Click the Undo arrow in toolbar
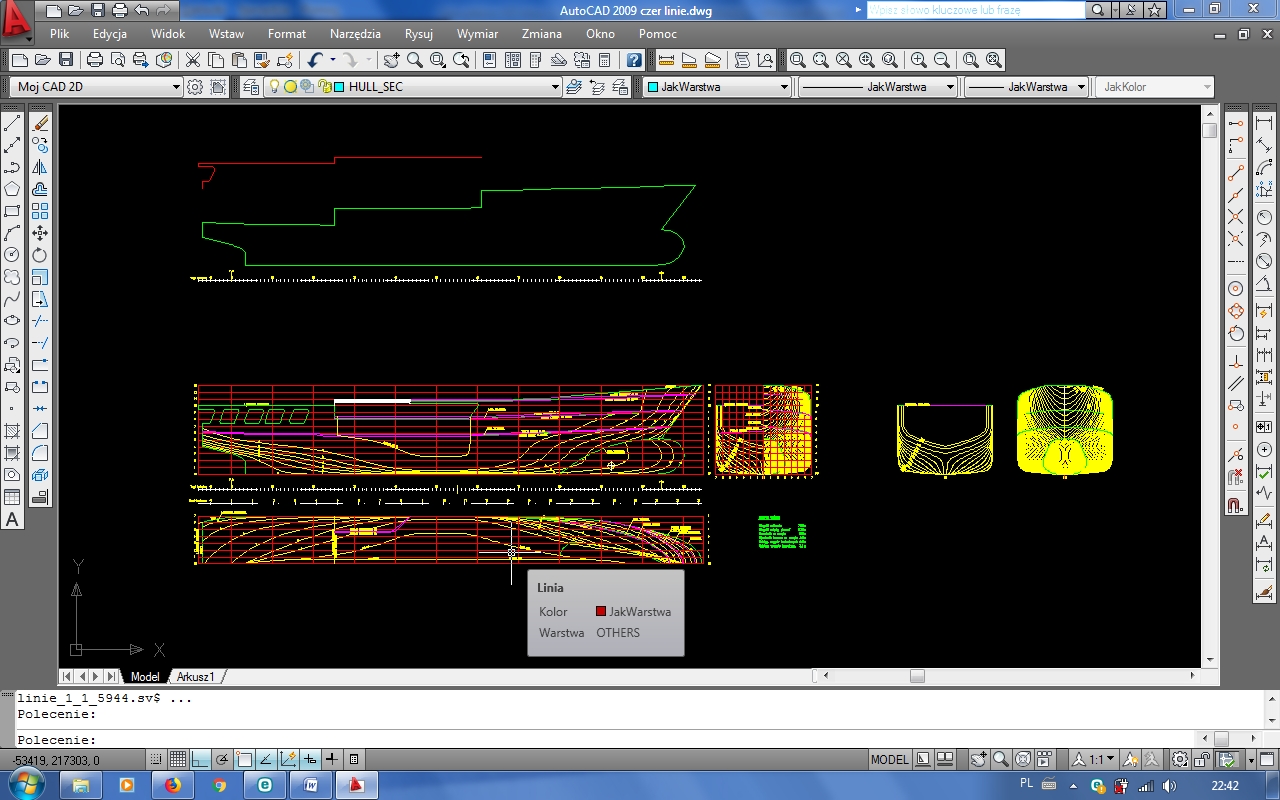This screenshot has width=1280, height=800. tap(315, 60)
